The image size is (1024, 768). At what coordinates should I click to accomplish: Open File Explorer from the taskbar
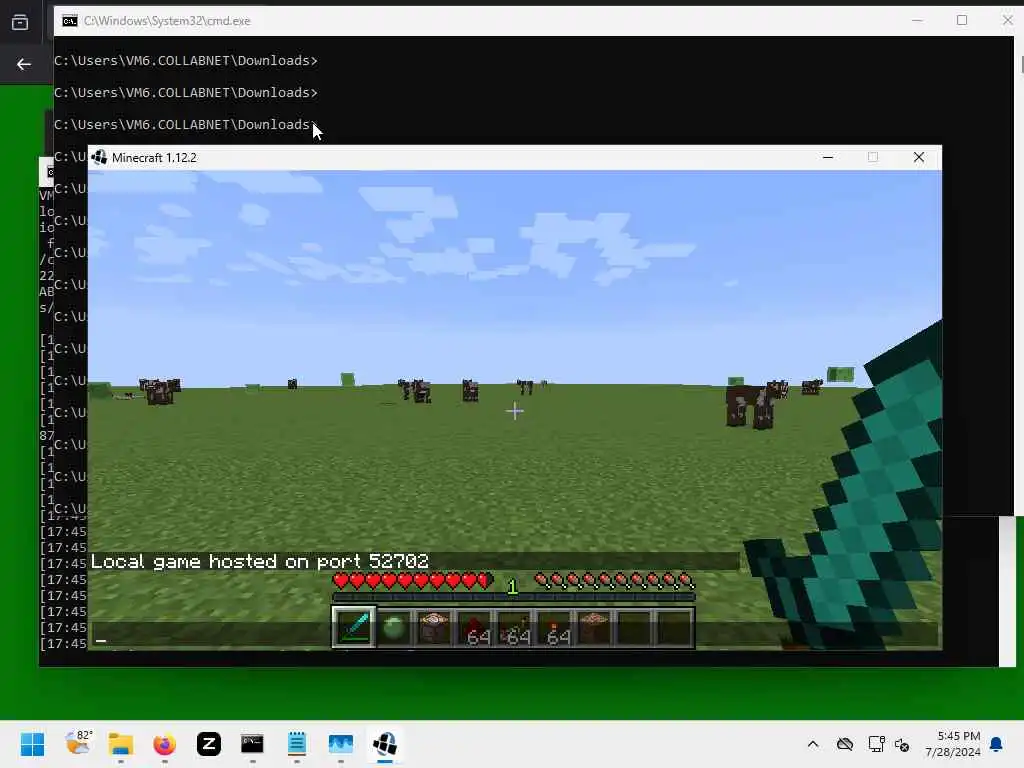pos(121,744)
